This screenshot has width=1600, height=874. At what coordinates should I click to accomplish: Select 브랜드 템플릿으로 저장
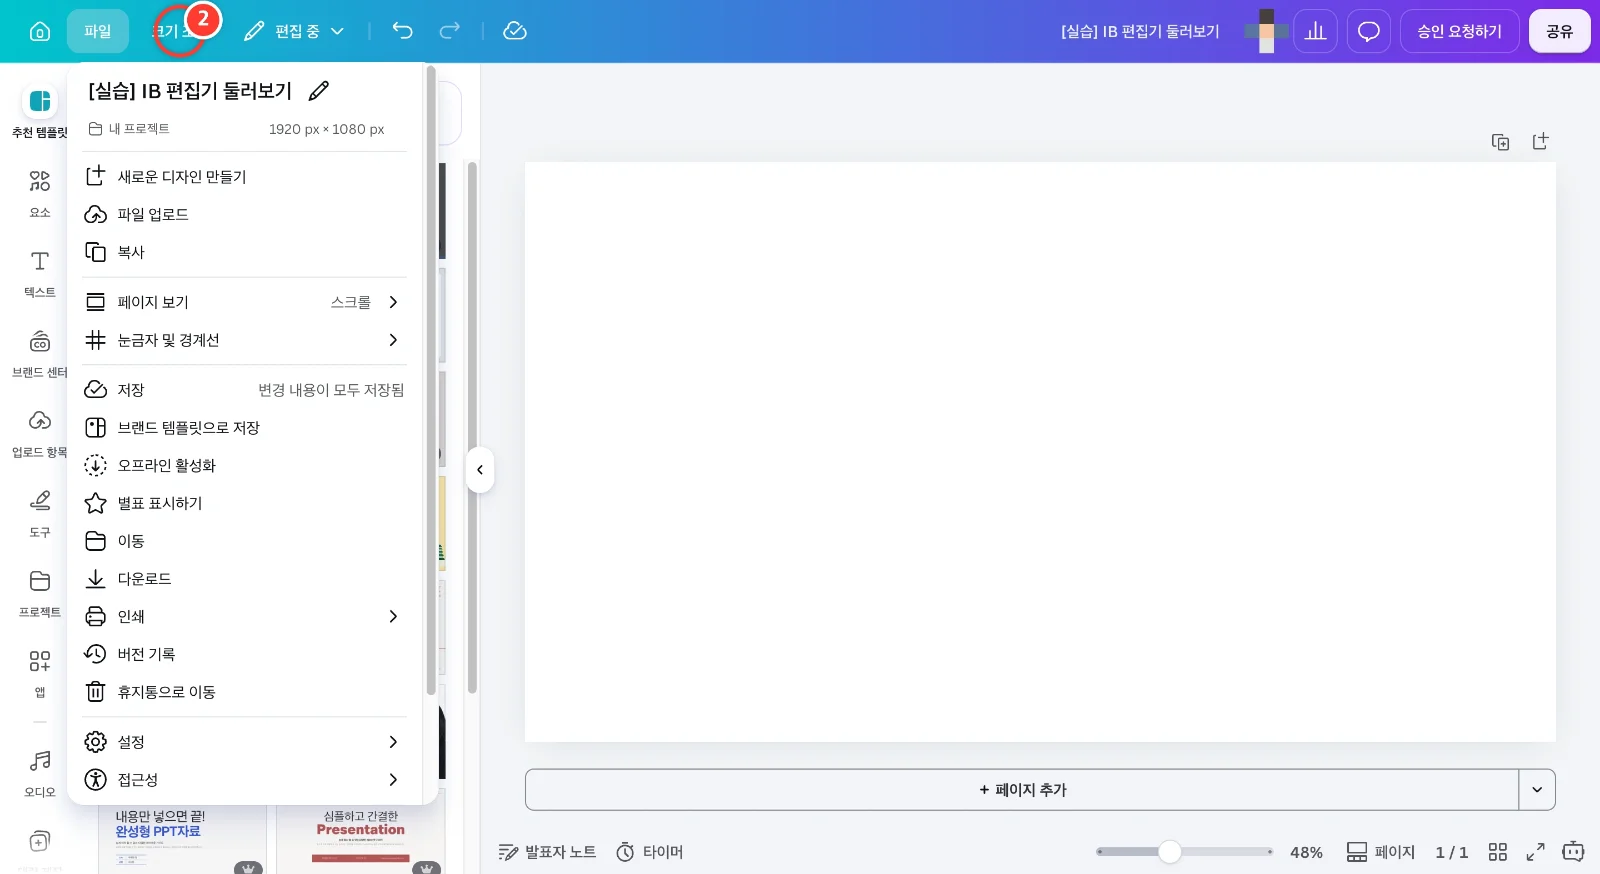click(x=244, y=428)
